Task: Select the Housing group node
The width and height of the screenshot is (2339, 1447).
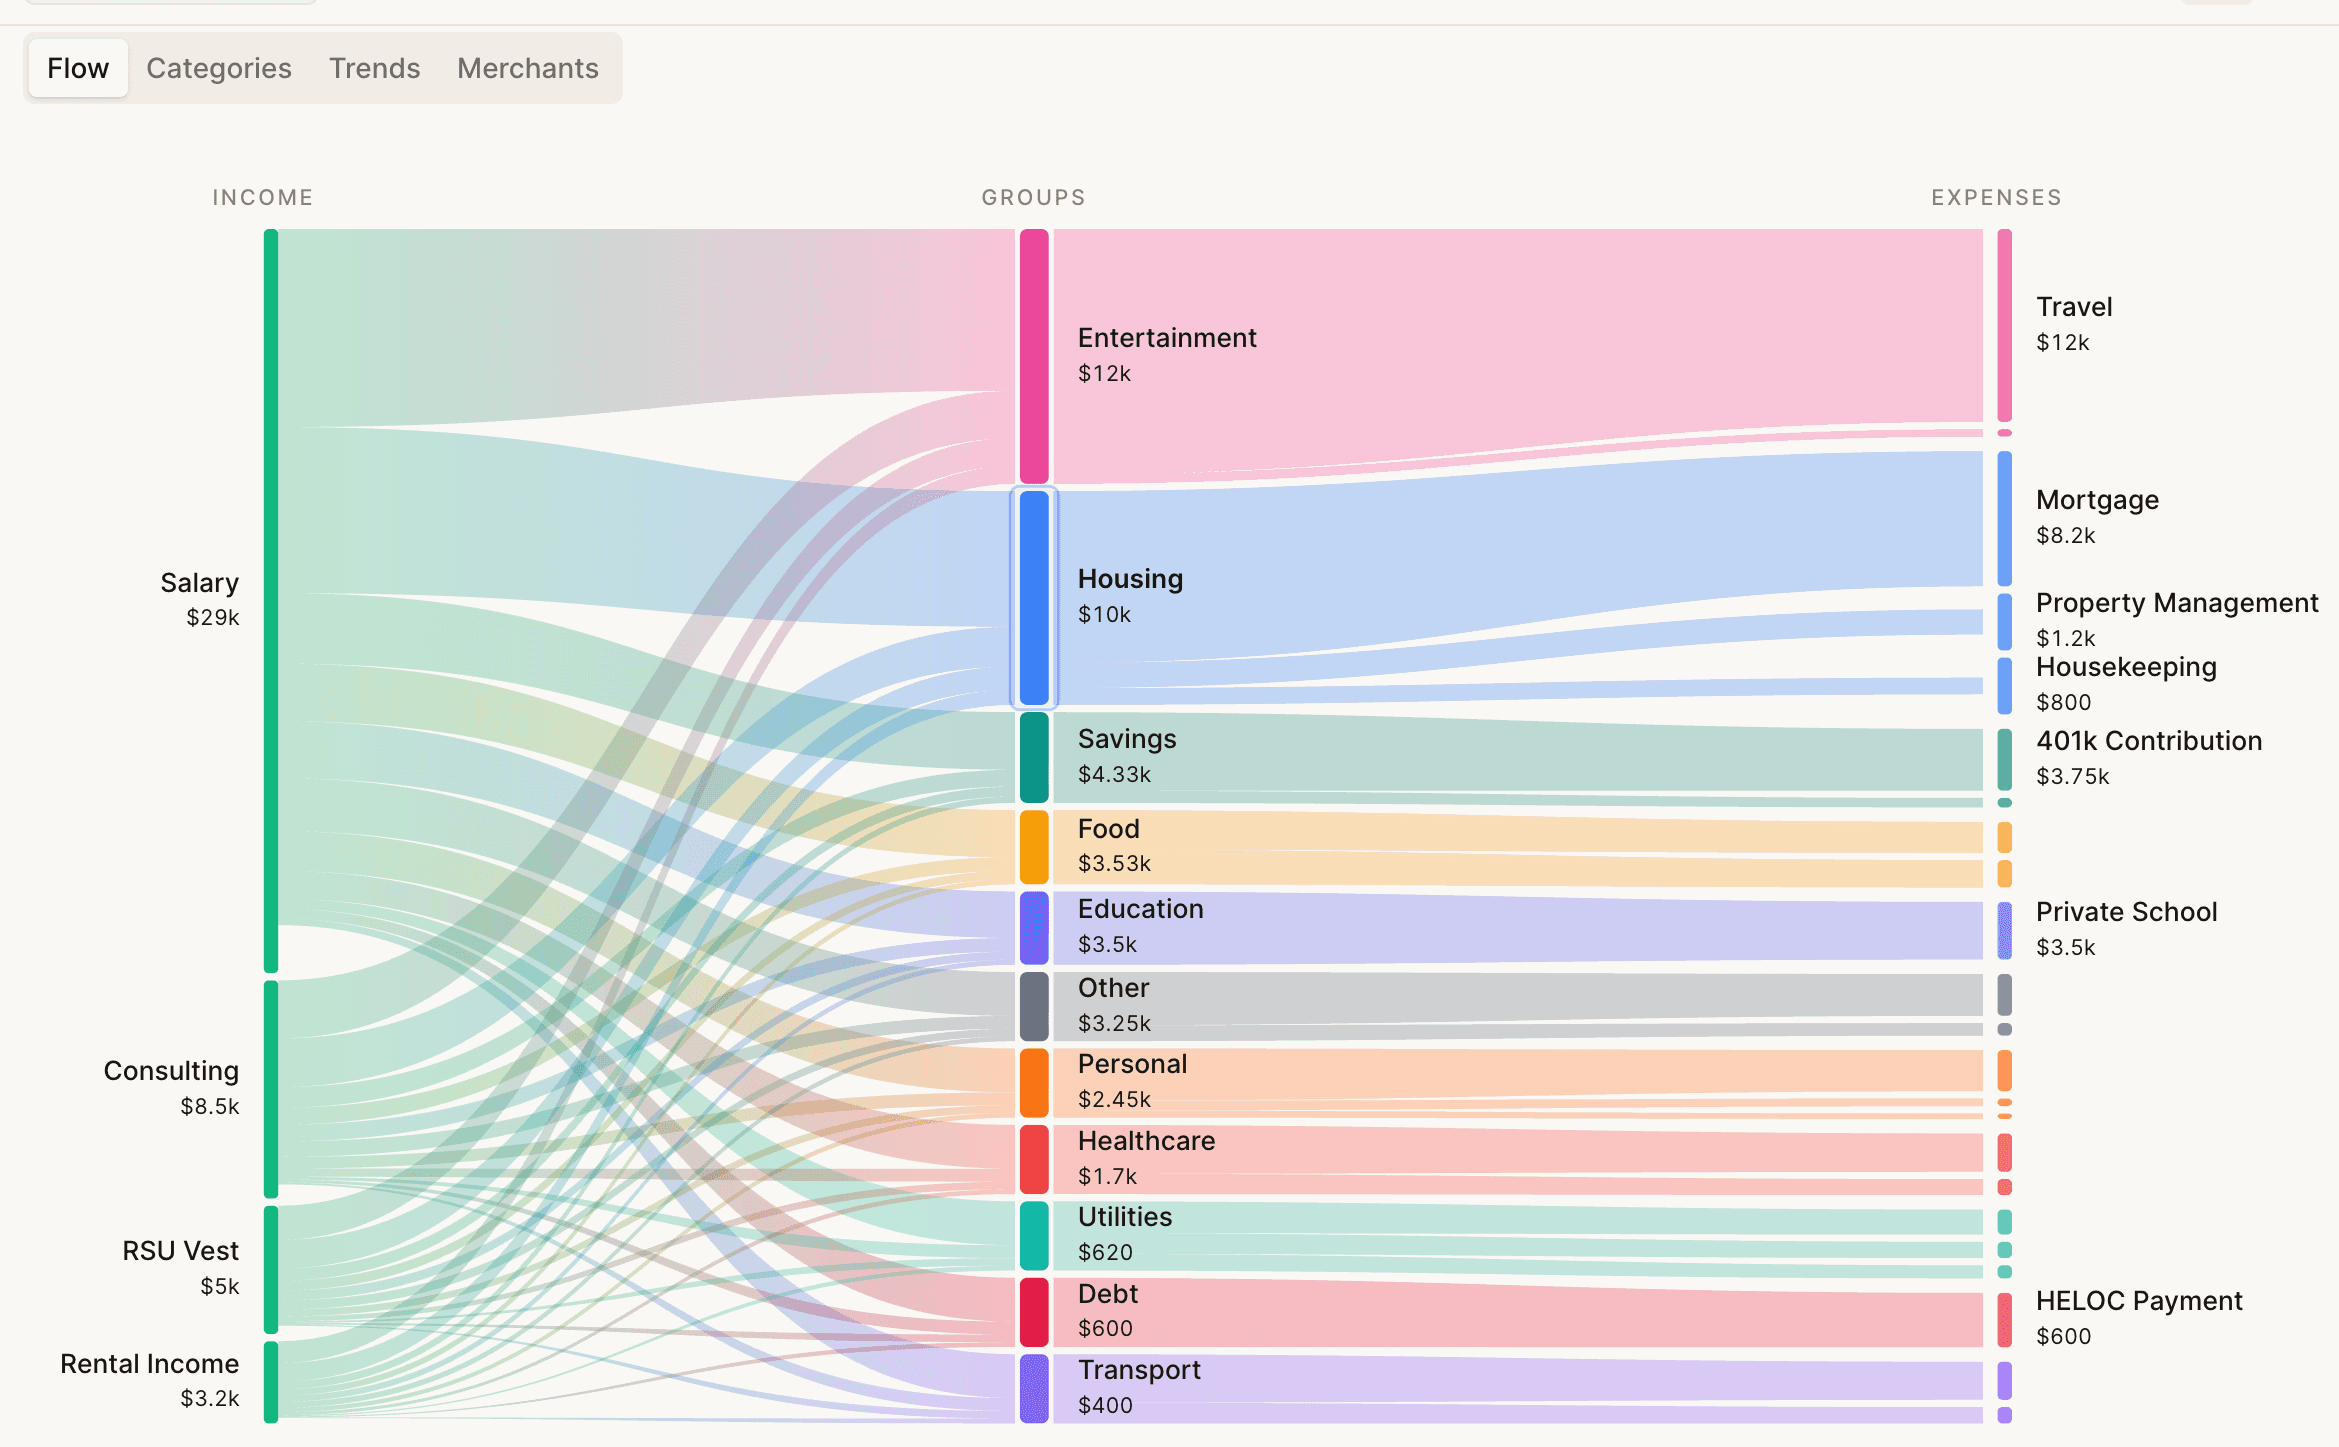Action: tap(1033, 596)
